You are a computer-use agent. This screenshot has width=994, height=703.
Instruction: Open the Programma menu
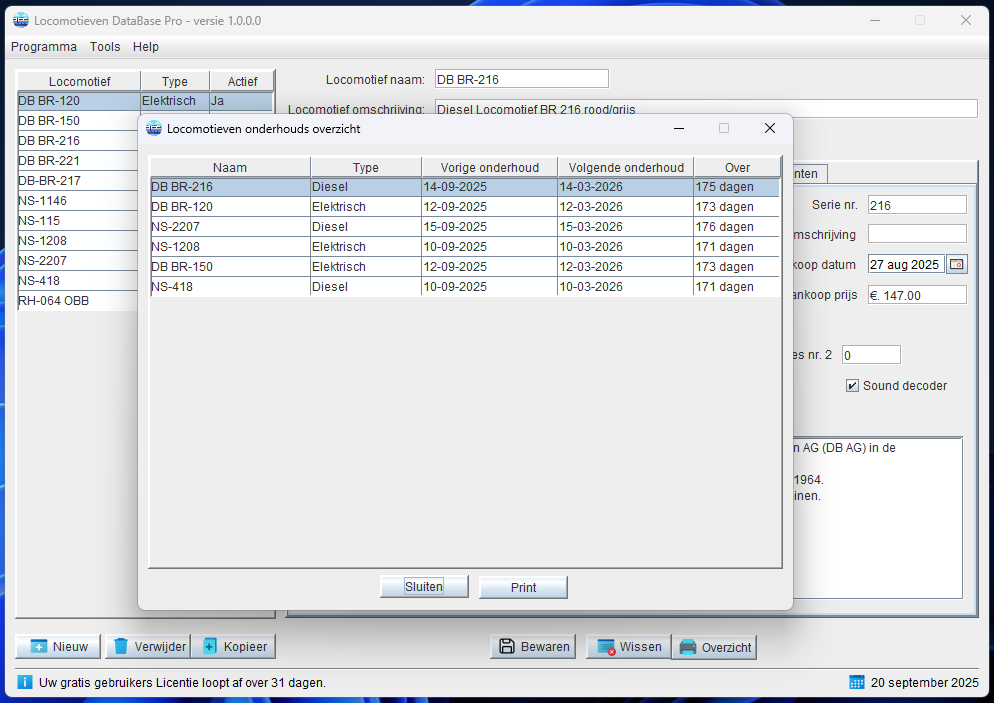pos(44,47)
